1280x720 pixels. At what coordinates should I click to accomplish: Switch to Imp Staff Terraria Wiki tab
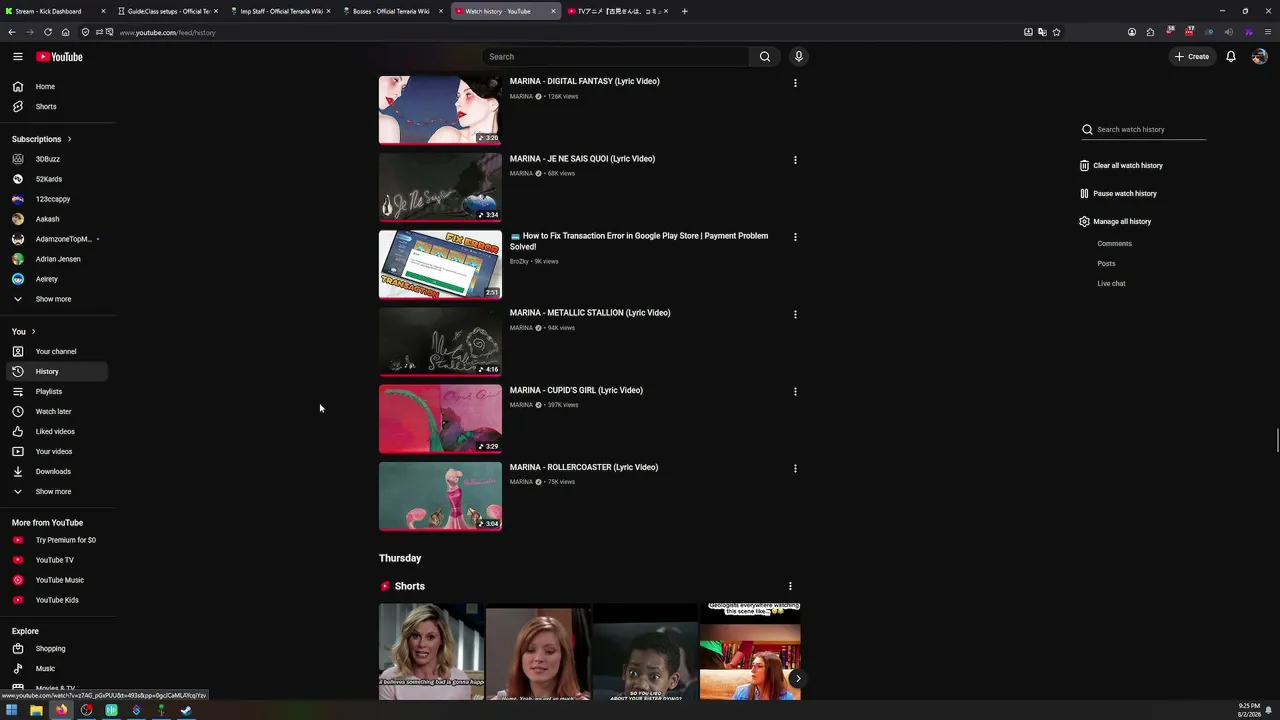[x=281, y=11]
